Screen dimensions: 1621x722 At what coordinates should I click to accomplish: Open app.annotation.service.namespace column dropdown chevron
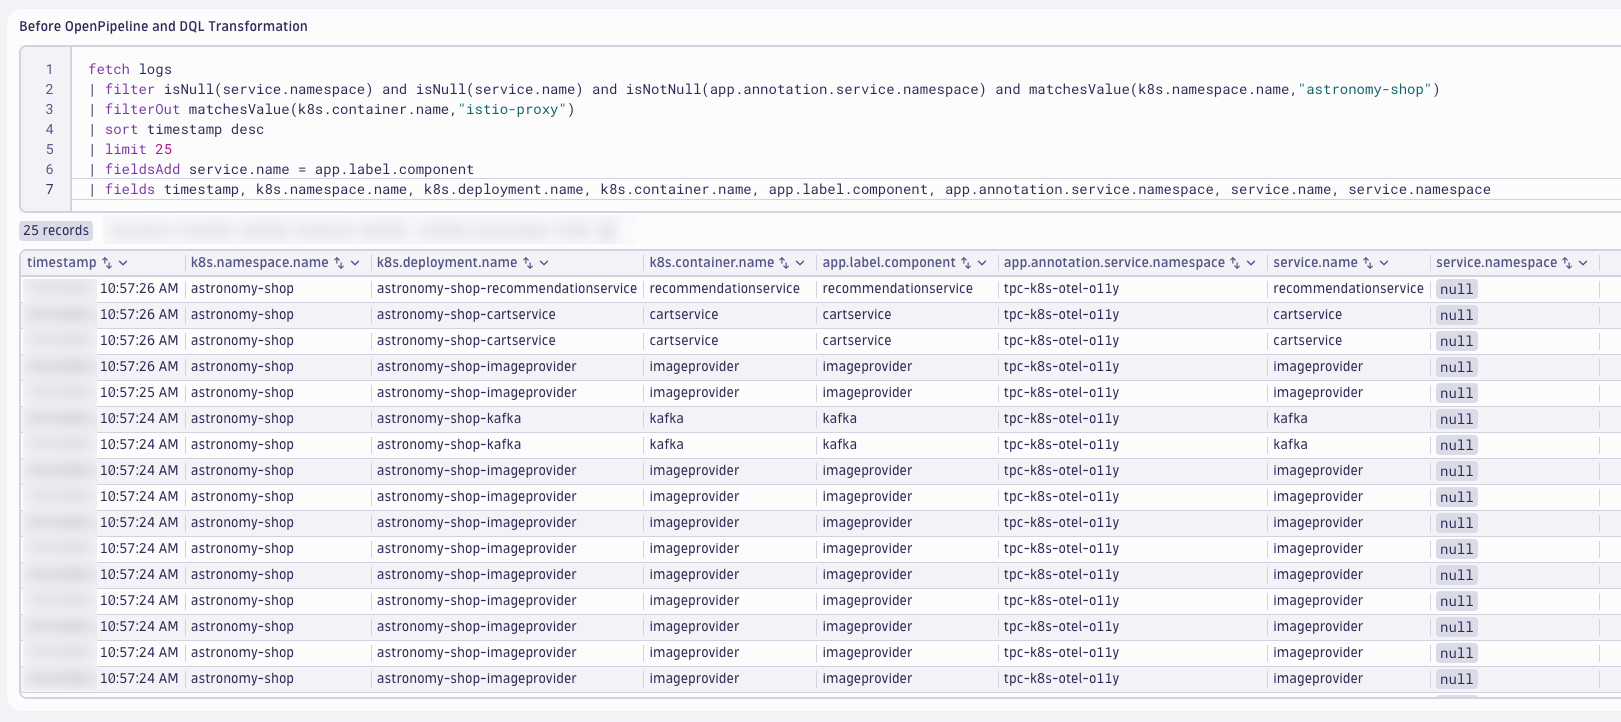click(1251, 263)
